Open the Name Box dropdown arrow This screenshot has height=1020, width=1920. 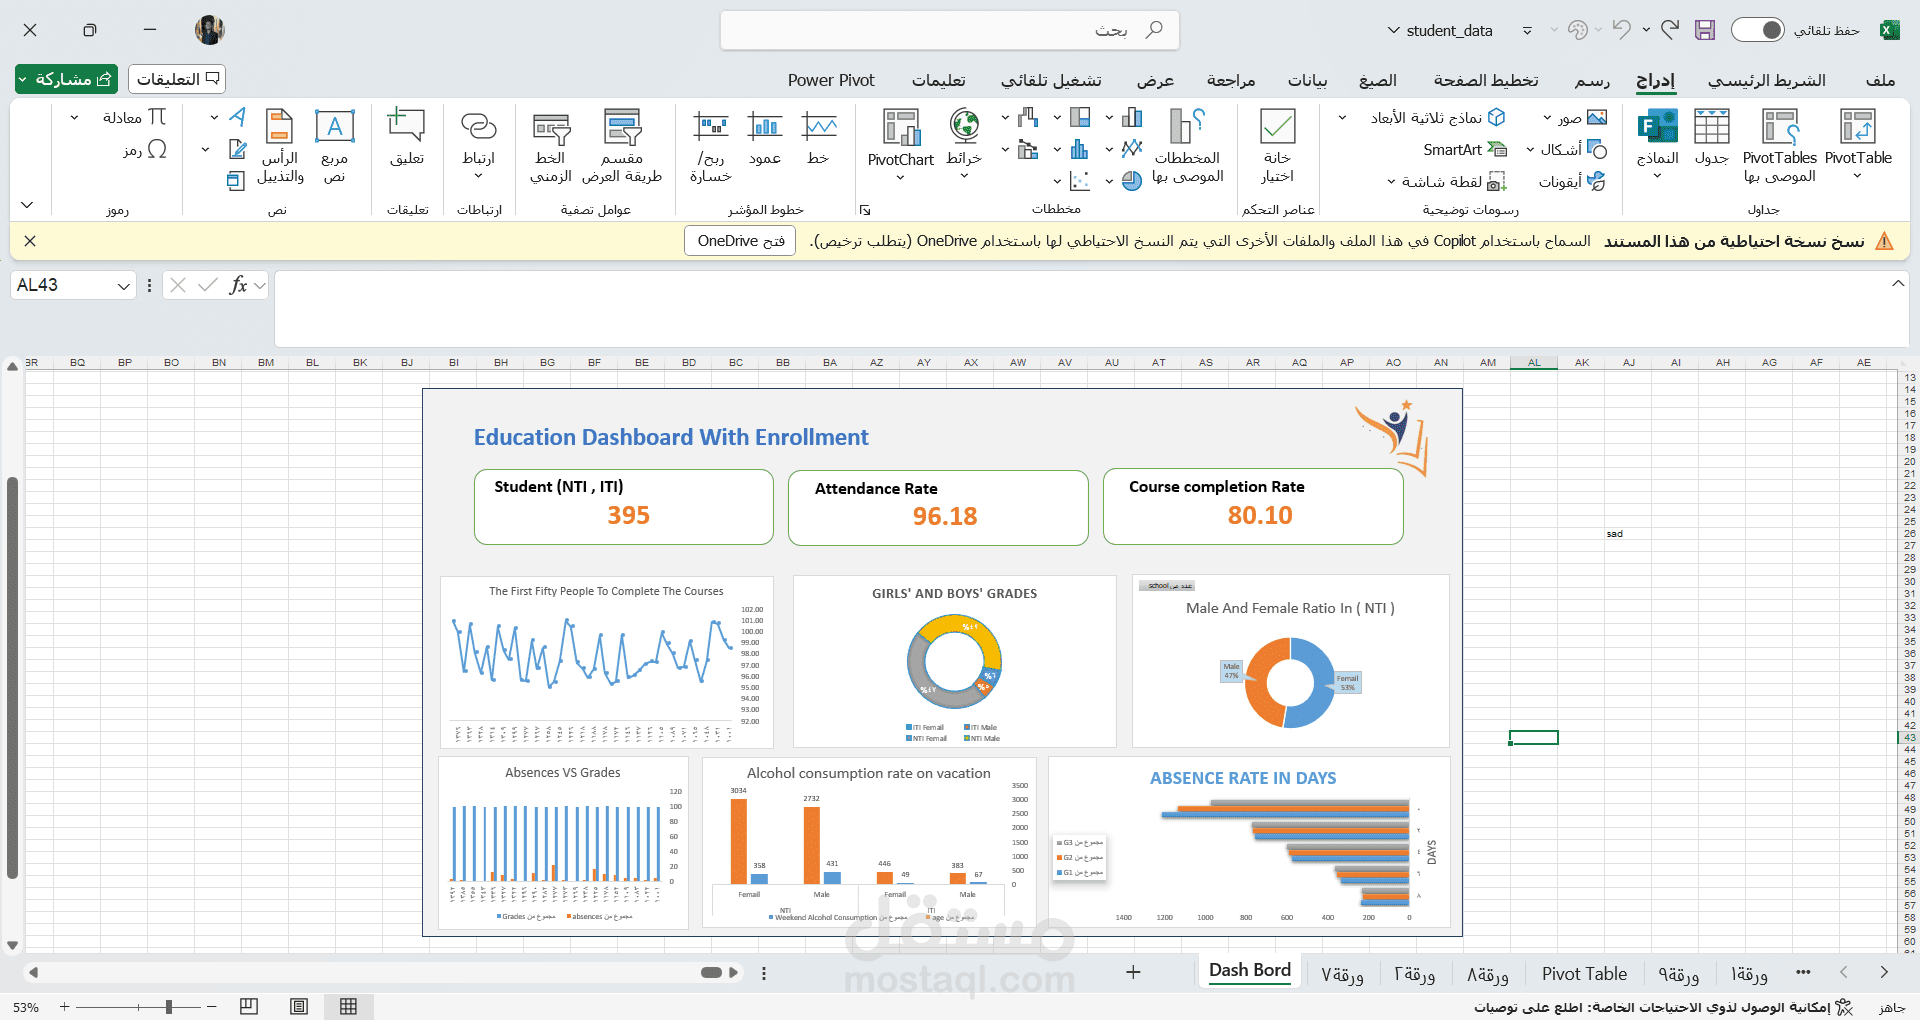pyautogui.click(x=124, y=286)
